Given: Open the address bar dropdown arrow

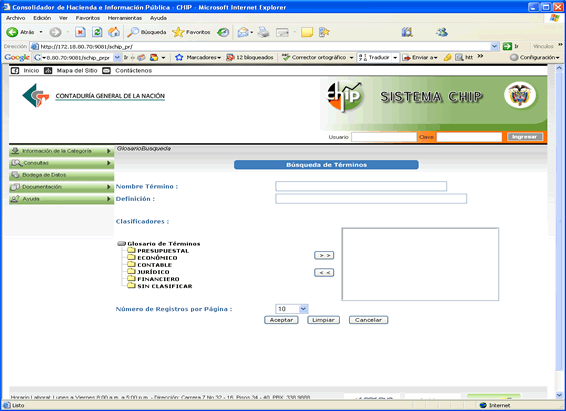Looking at the screenshot, I should click(x=495, y=46).
